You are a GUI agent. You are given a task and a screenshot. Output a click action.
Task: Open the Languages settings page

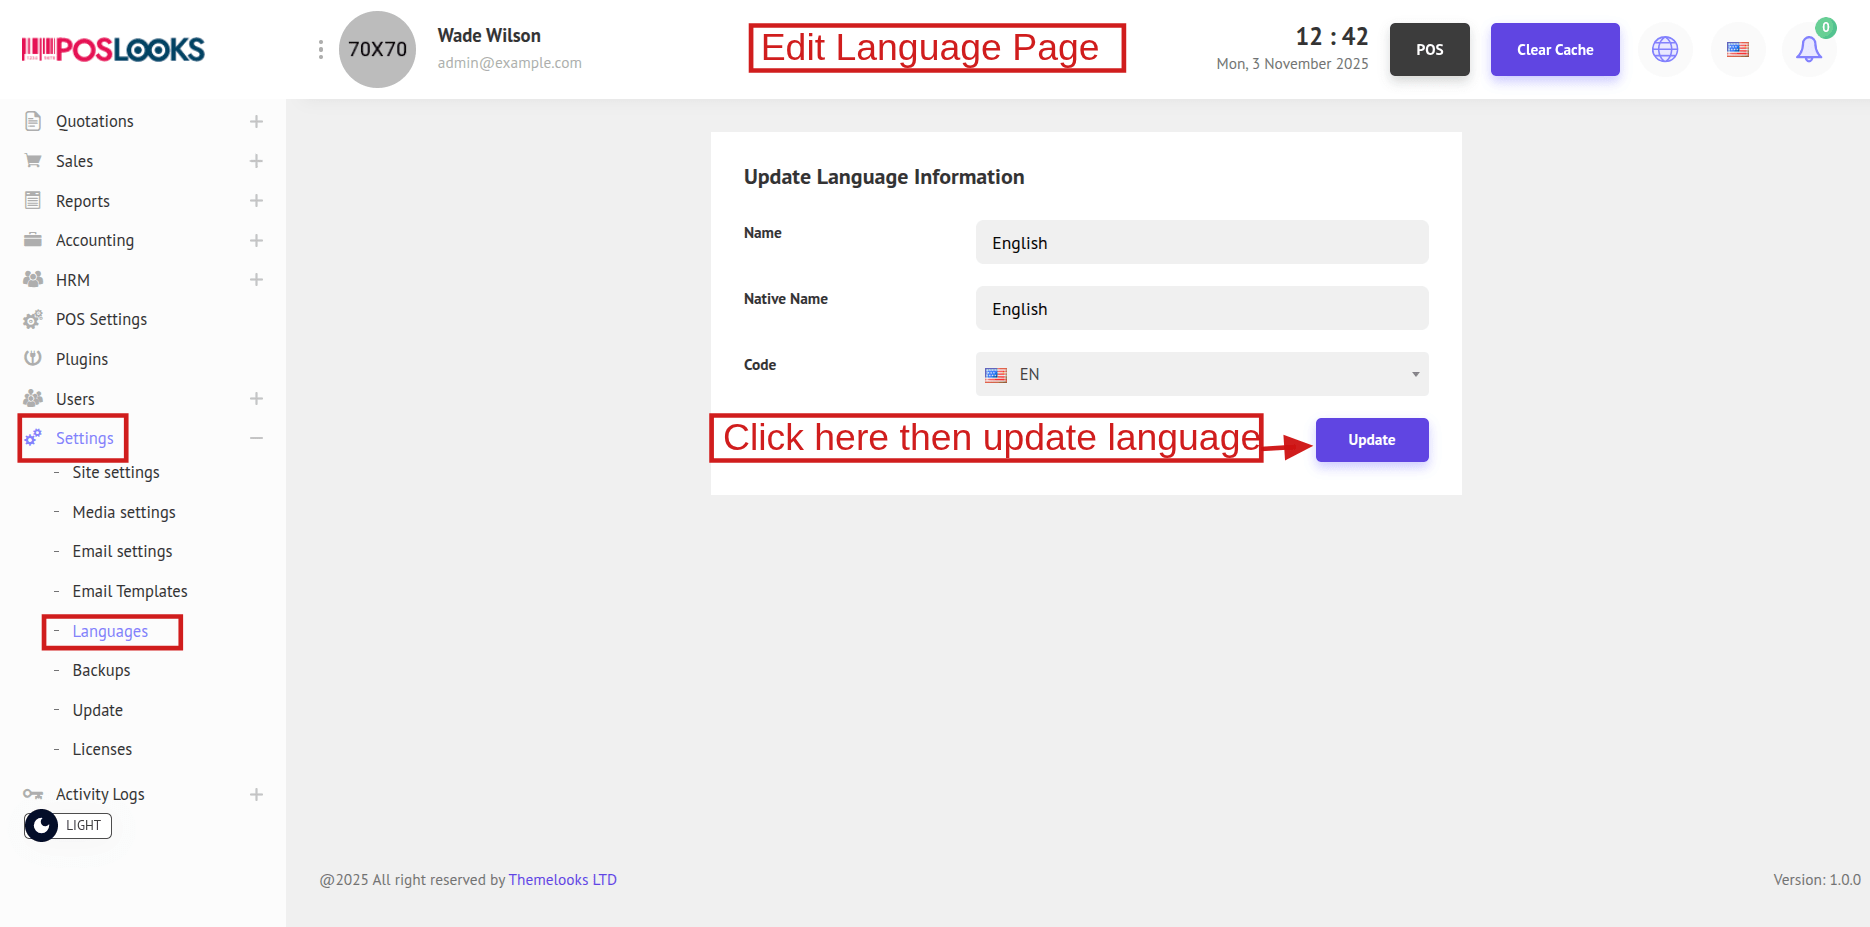pos(110,631)
